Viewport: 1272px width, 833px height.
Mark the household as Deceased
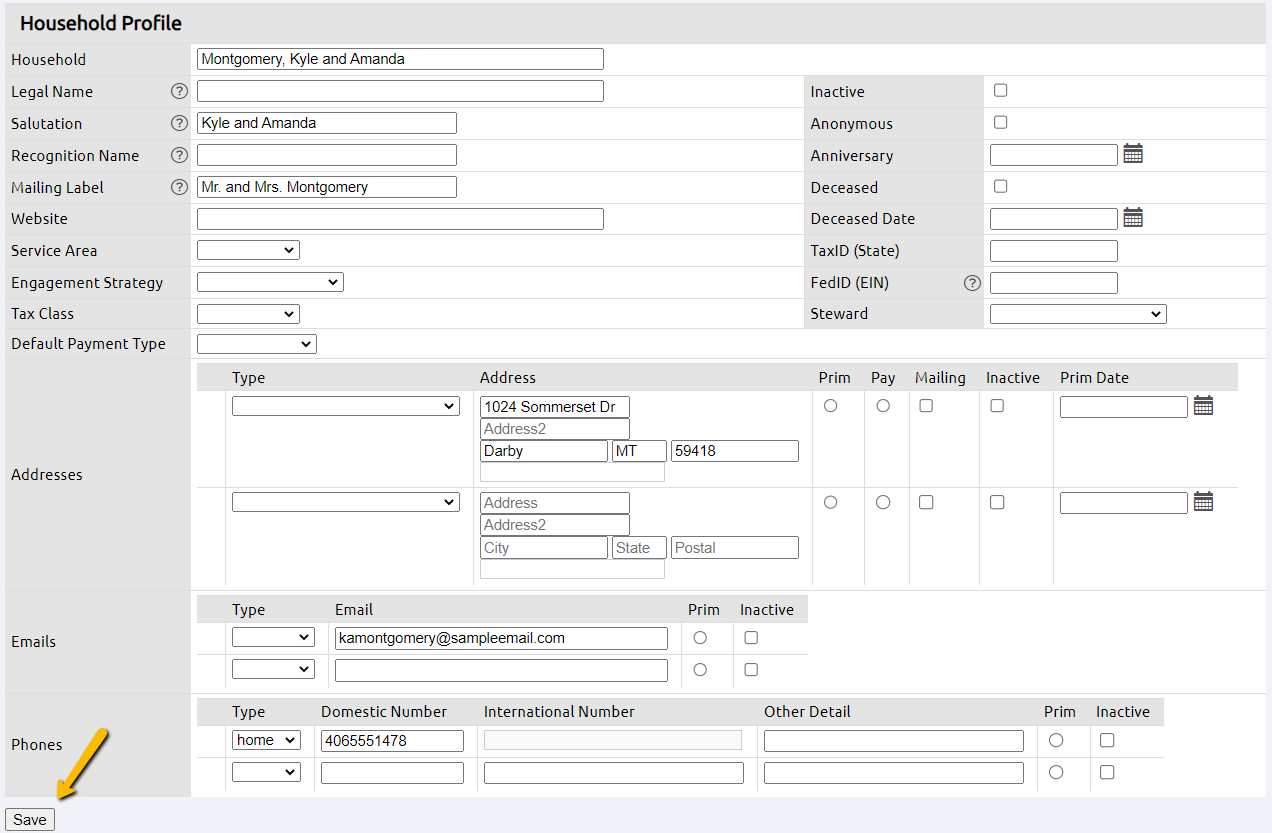1000,186
